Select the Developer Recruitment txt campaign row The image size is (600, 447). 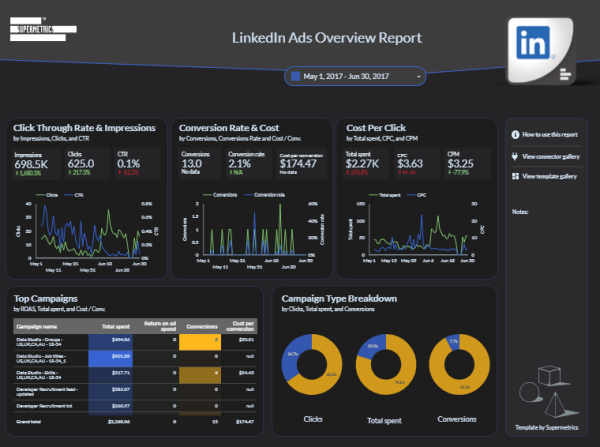[x=135, y=406]
